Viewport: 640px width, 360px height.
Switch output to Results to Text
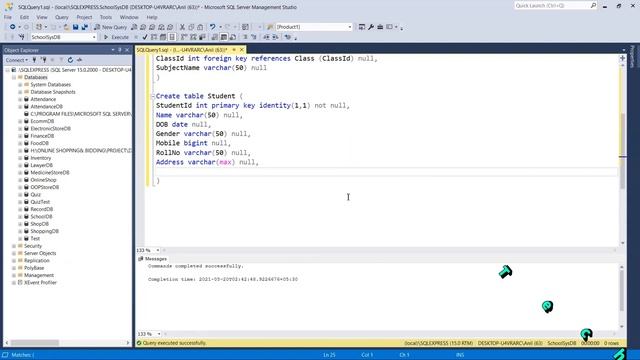214,37
